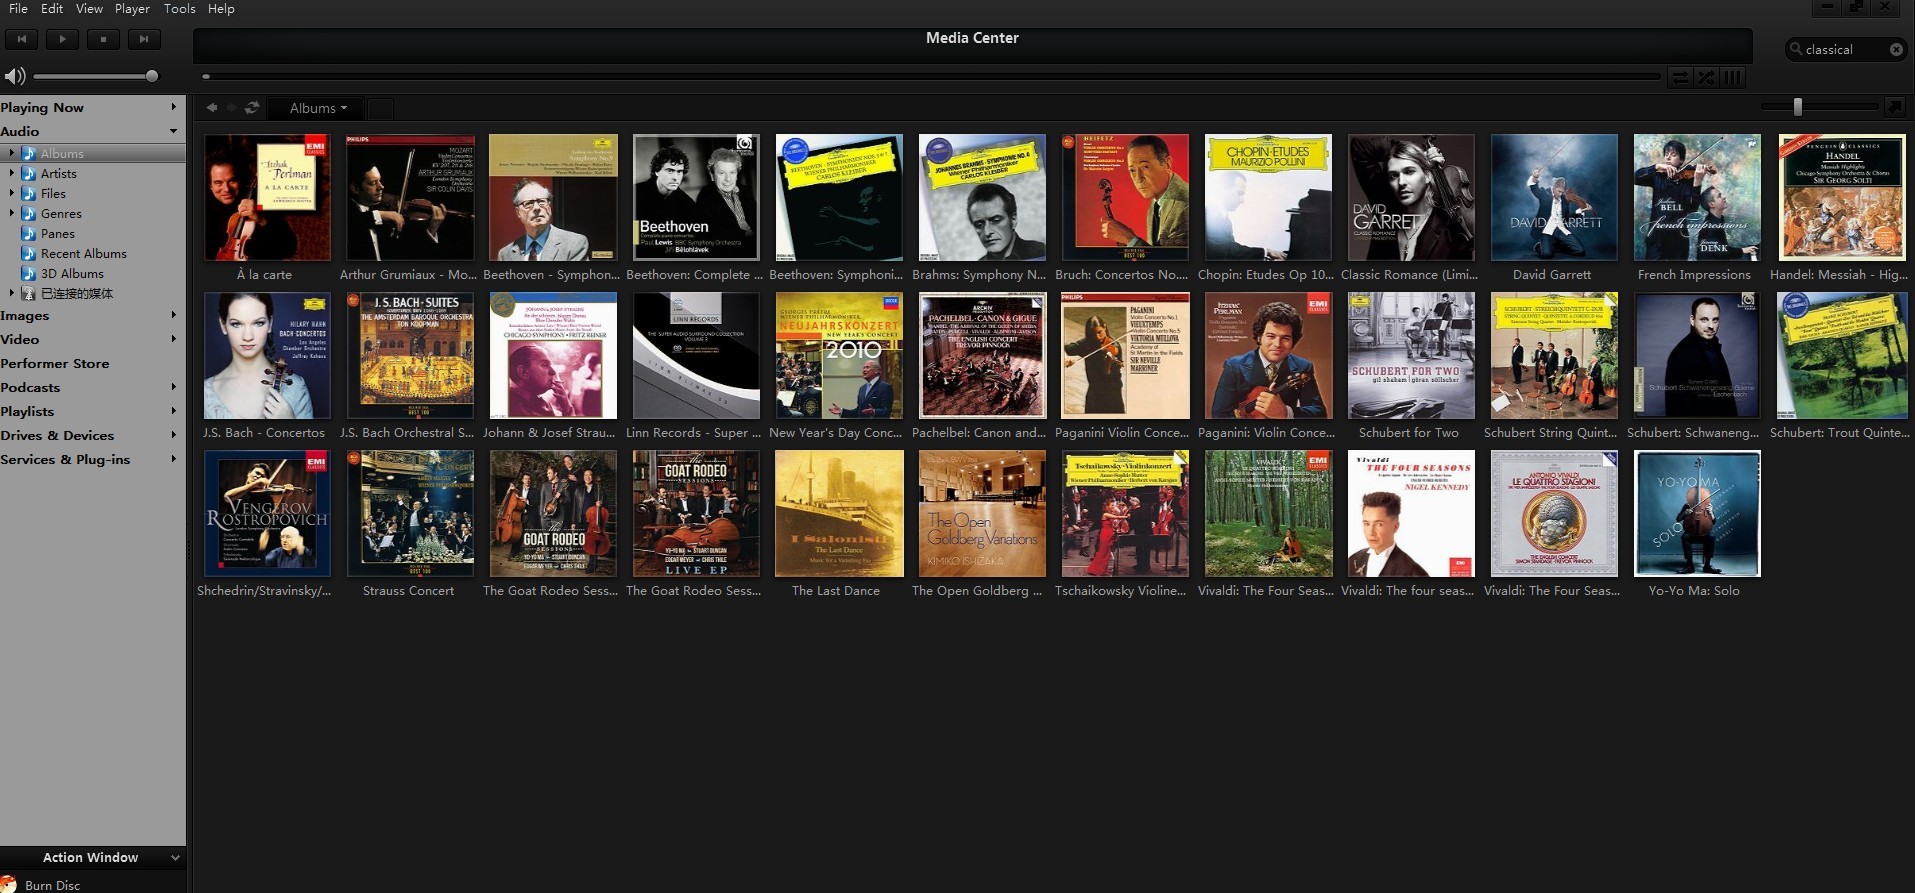
Task: Open the Help menu
Action: [x=221, y=8]
